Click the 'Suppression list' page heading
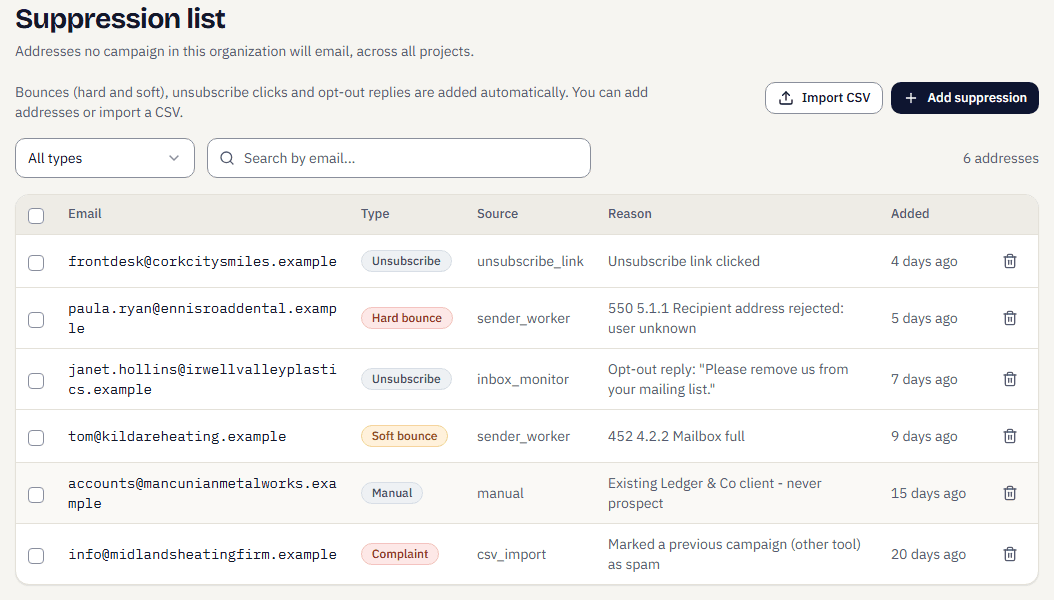 pyautogui.click(x=120, y=19)
